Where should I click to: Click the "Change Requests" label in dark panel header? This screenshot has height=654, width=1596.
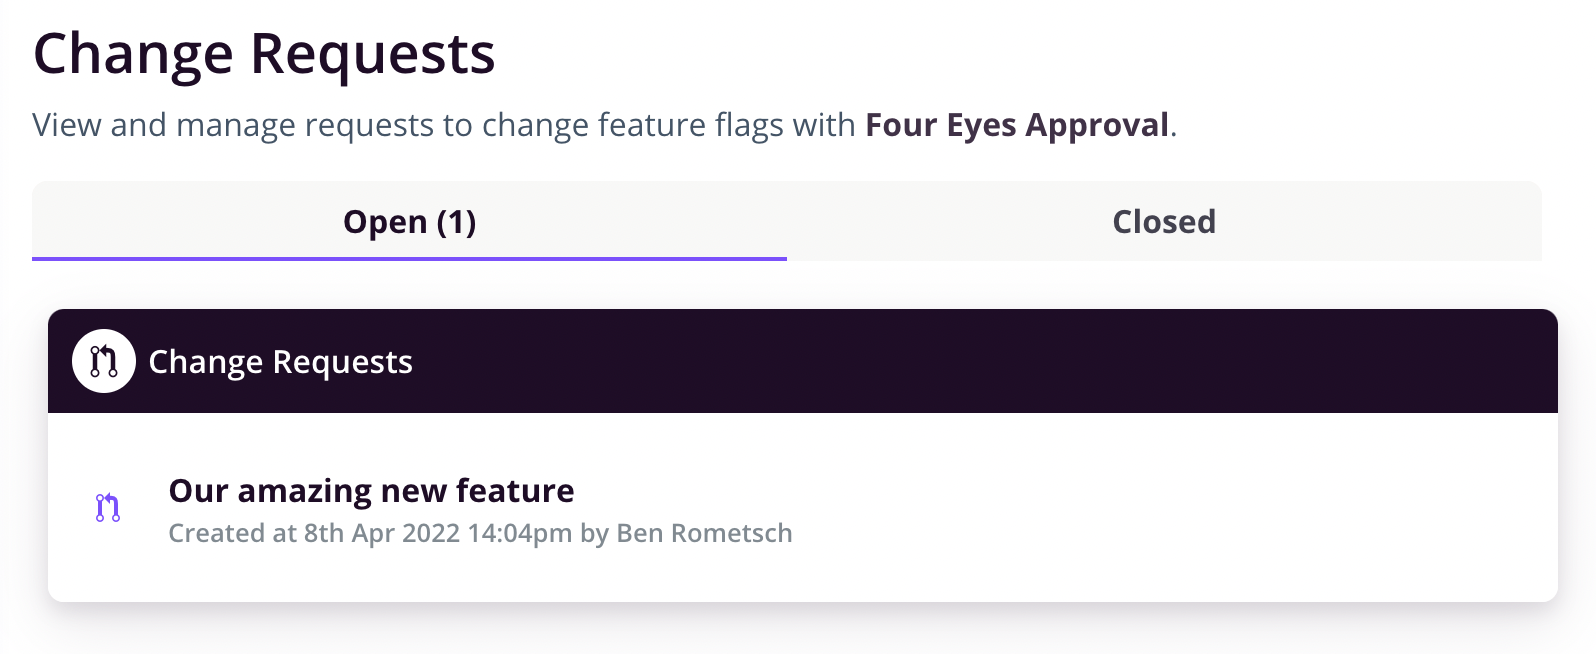point(280,362)
